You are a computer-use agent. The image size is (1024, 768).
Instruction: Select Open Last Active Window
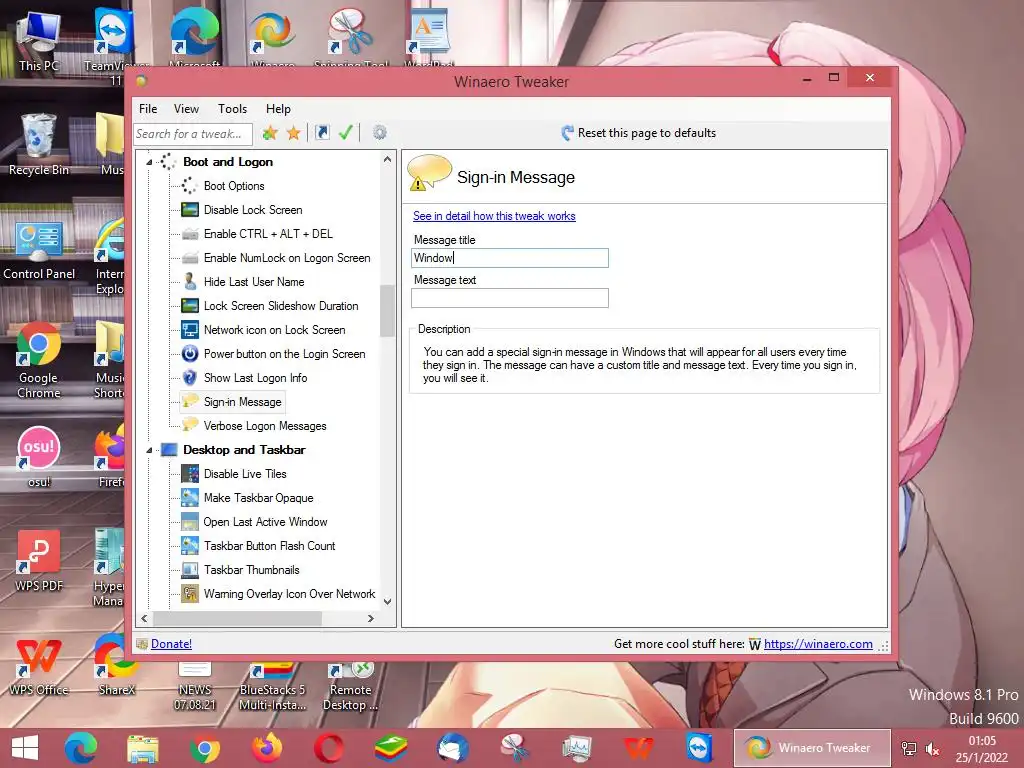click(265, 522)
